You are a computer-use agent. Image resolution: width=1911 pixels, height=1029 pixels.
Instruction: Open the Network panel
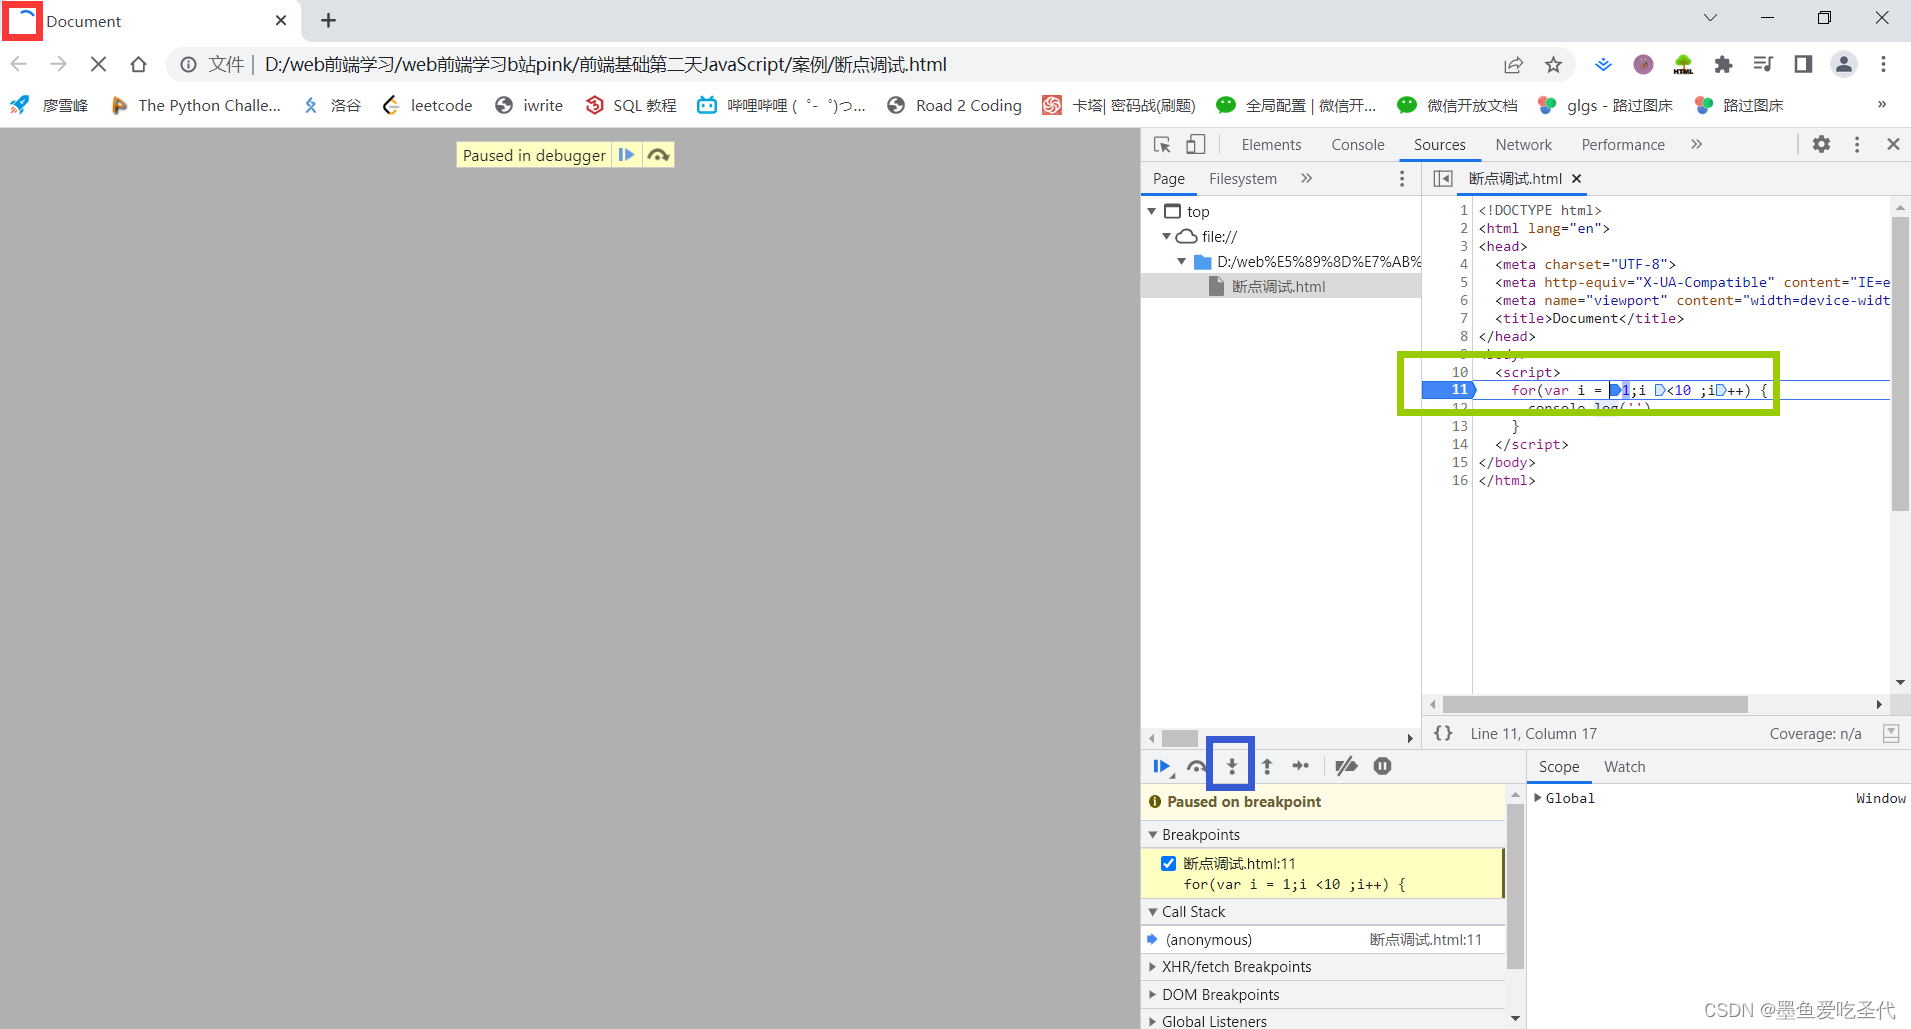click(1523, 144)
